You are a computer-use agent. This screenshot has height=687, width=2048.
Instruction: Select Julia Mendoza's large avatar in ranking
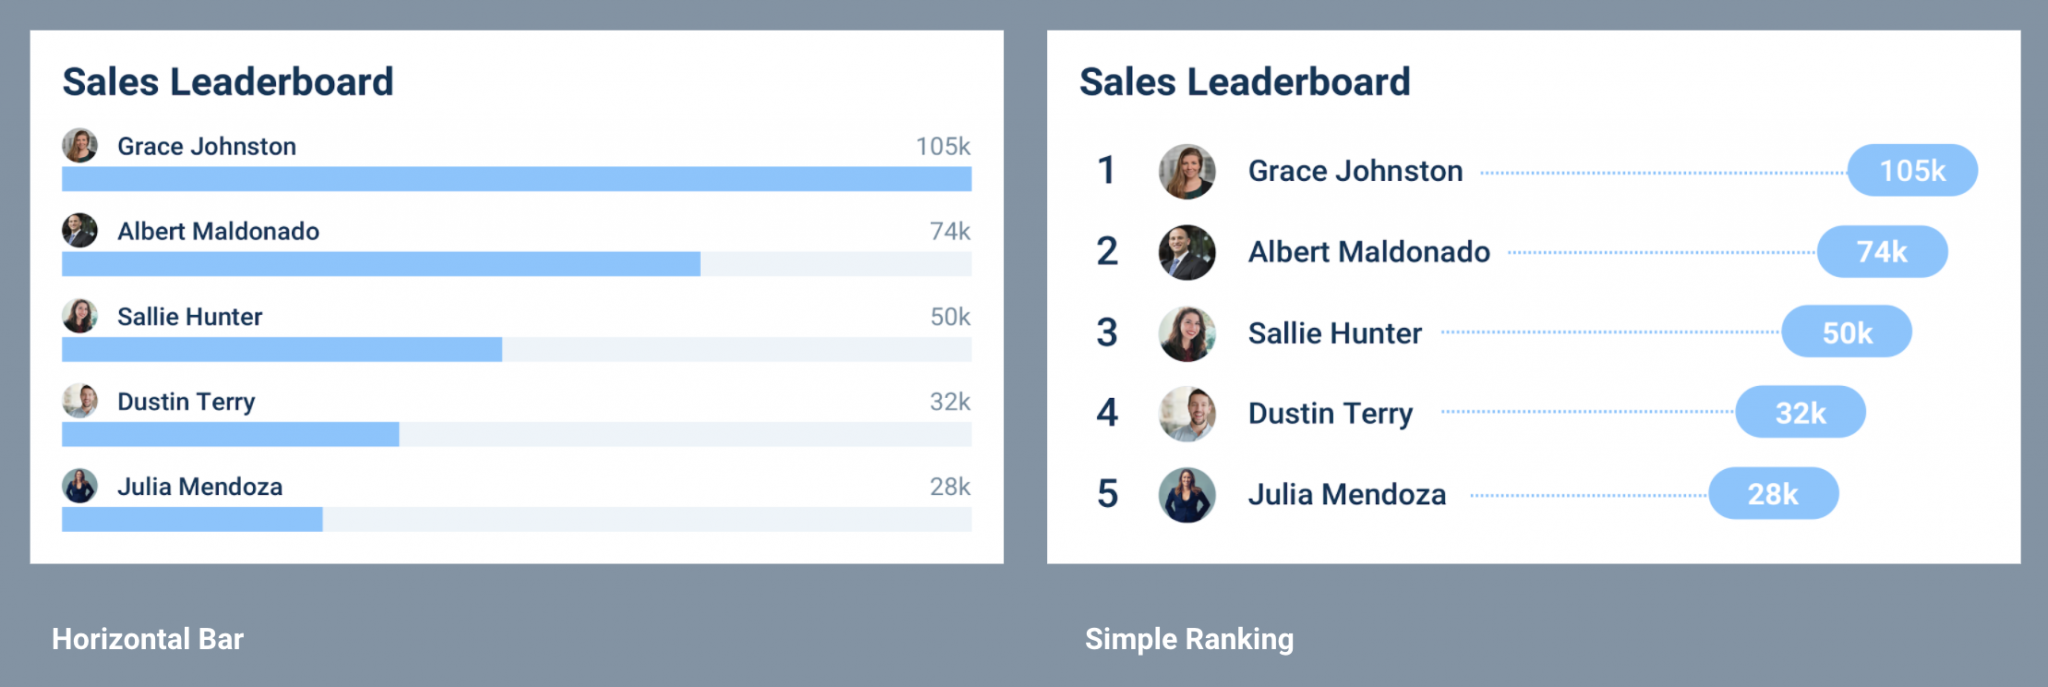click(1187, 494)
